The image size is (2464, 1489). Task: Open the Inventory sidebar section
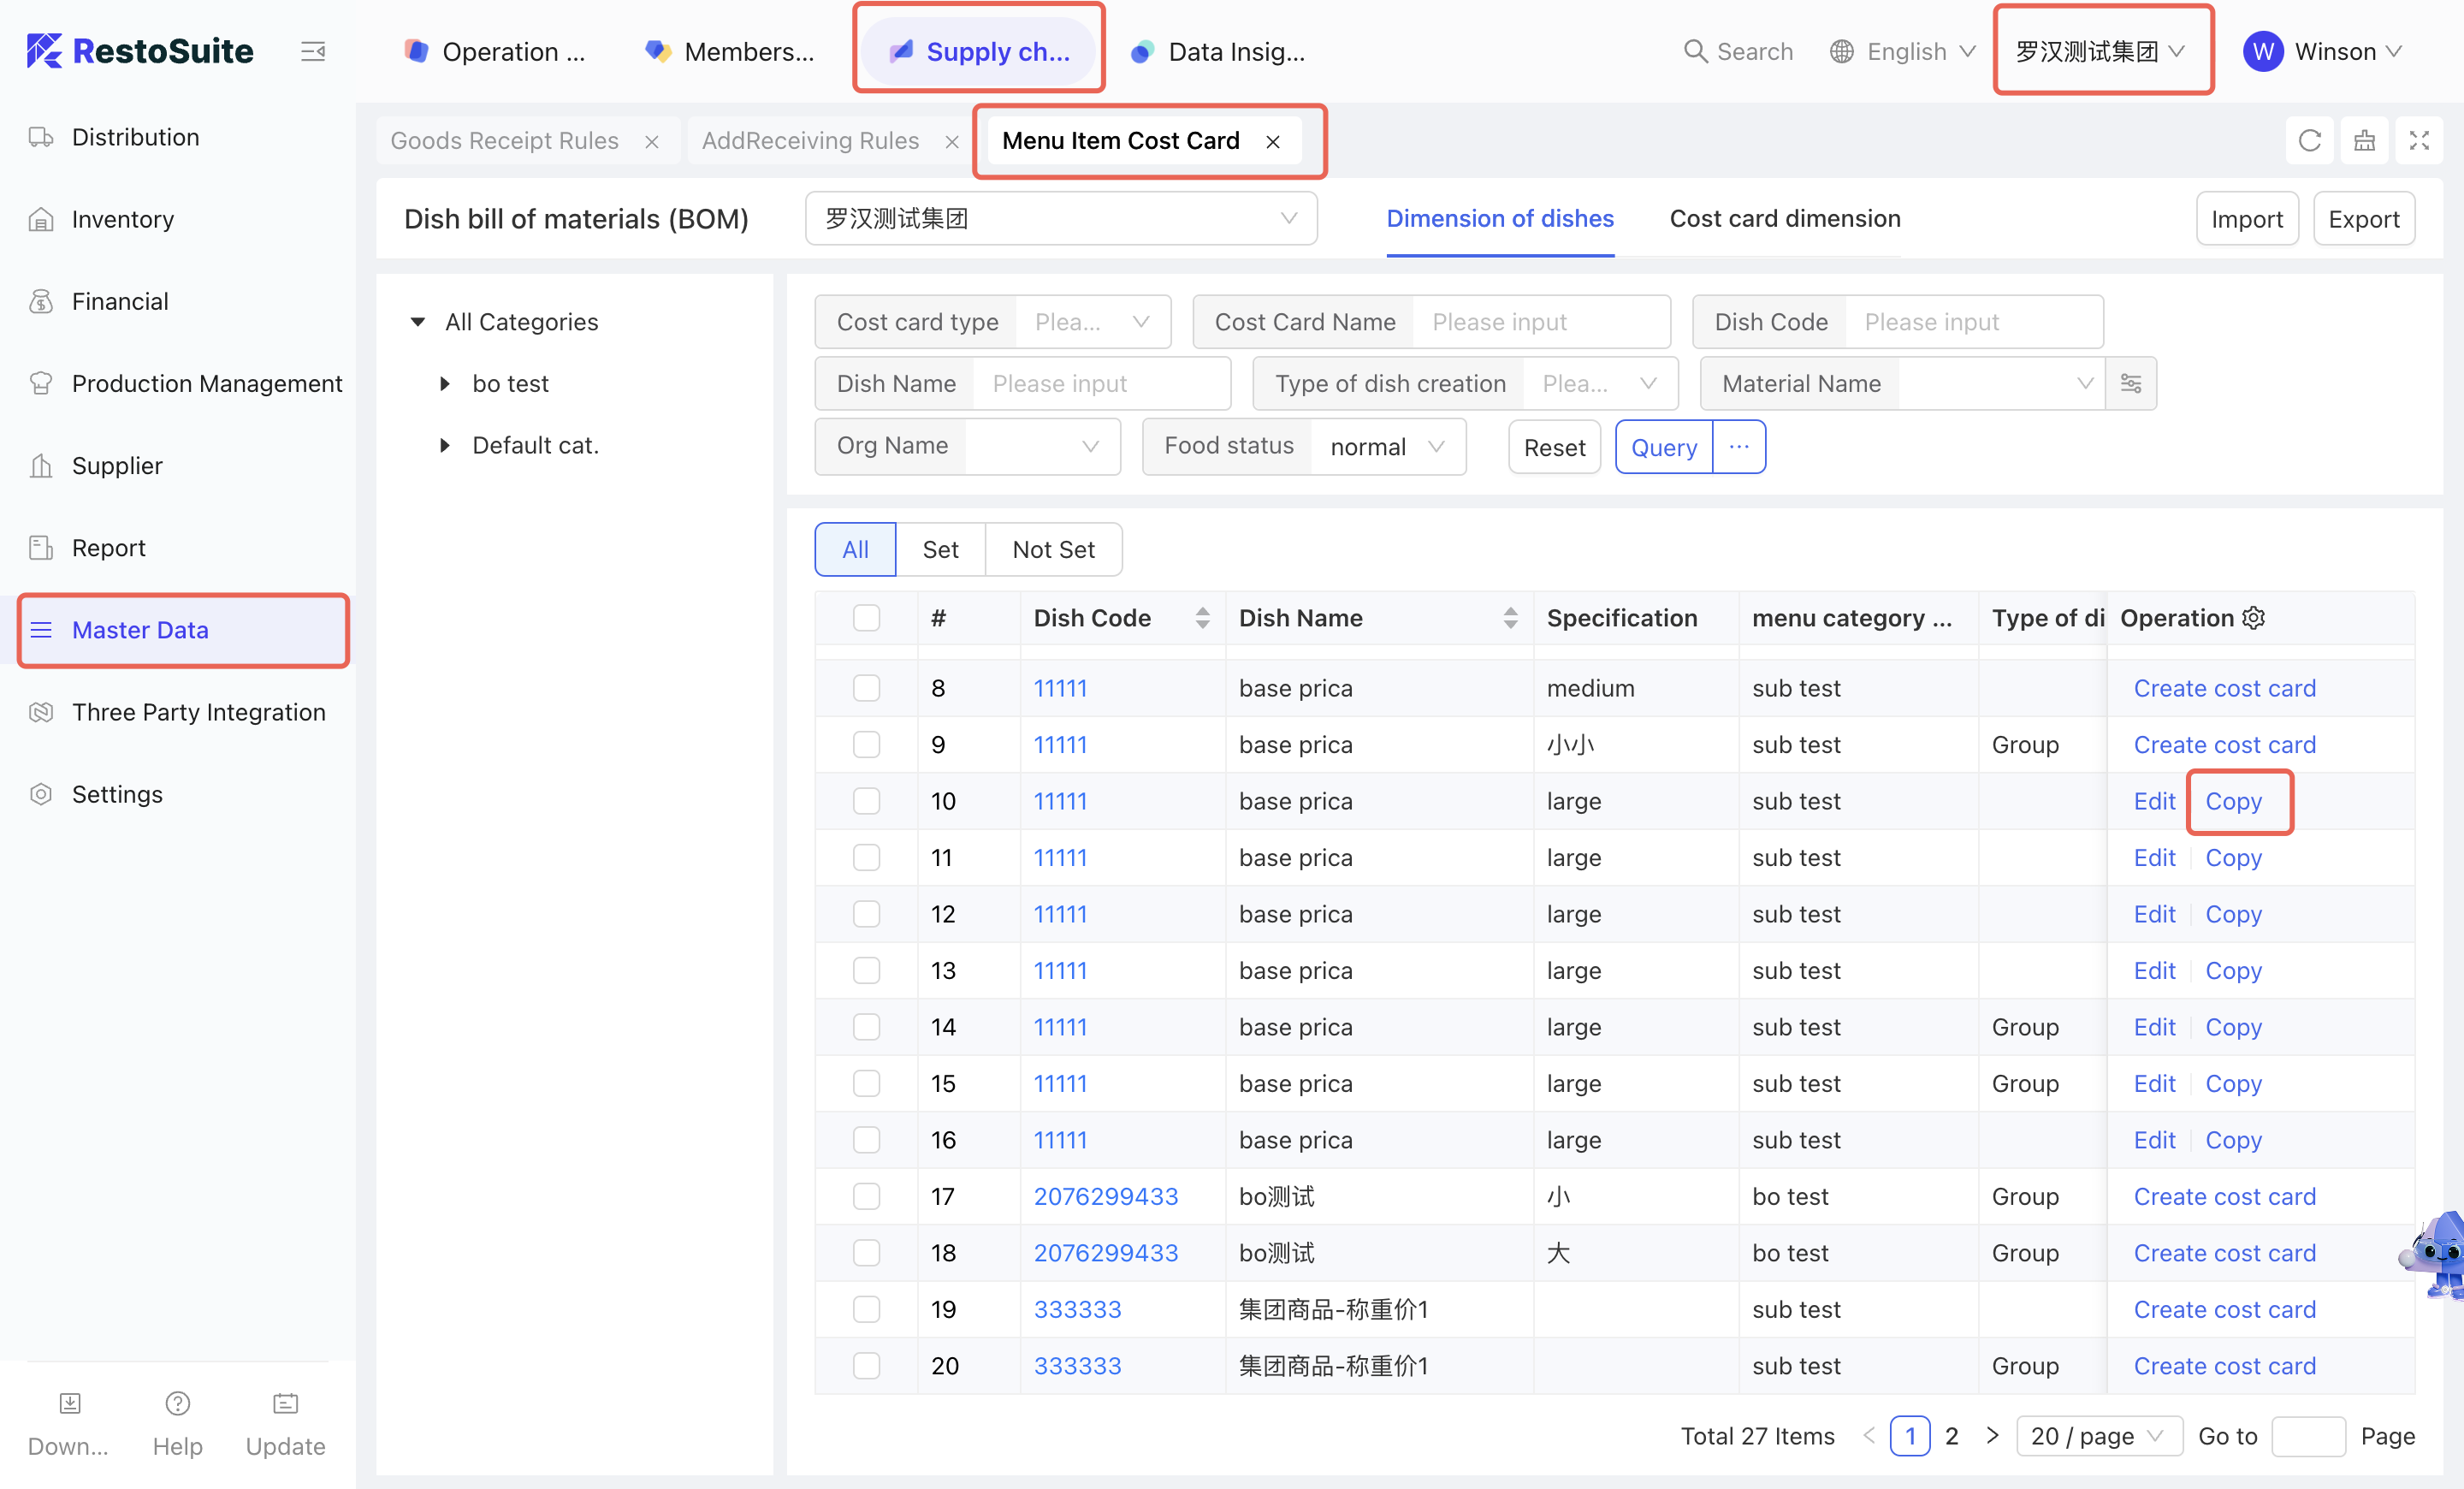pyautogui.click(x=123, y=219)
